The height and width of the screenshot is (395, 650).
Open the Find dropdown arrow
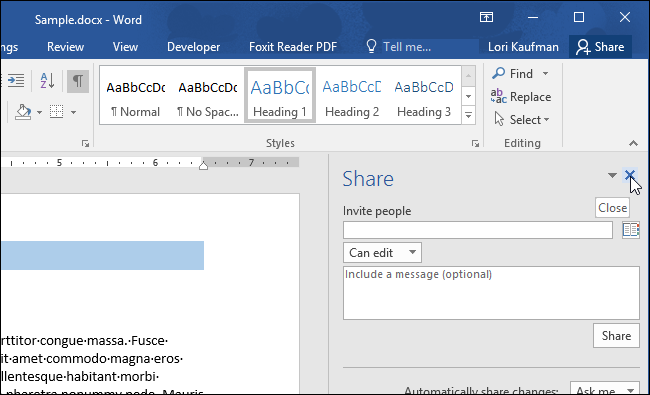point(546,74)
